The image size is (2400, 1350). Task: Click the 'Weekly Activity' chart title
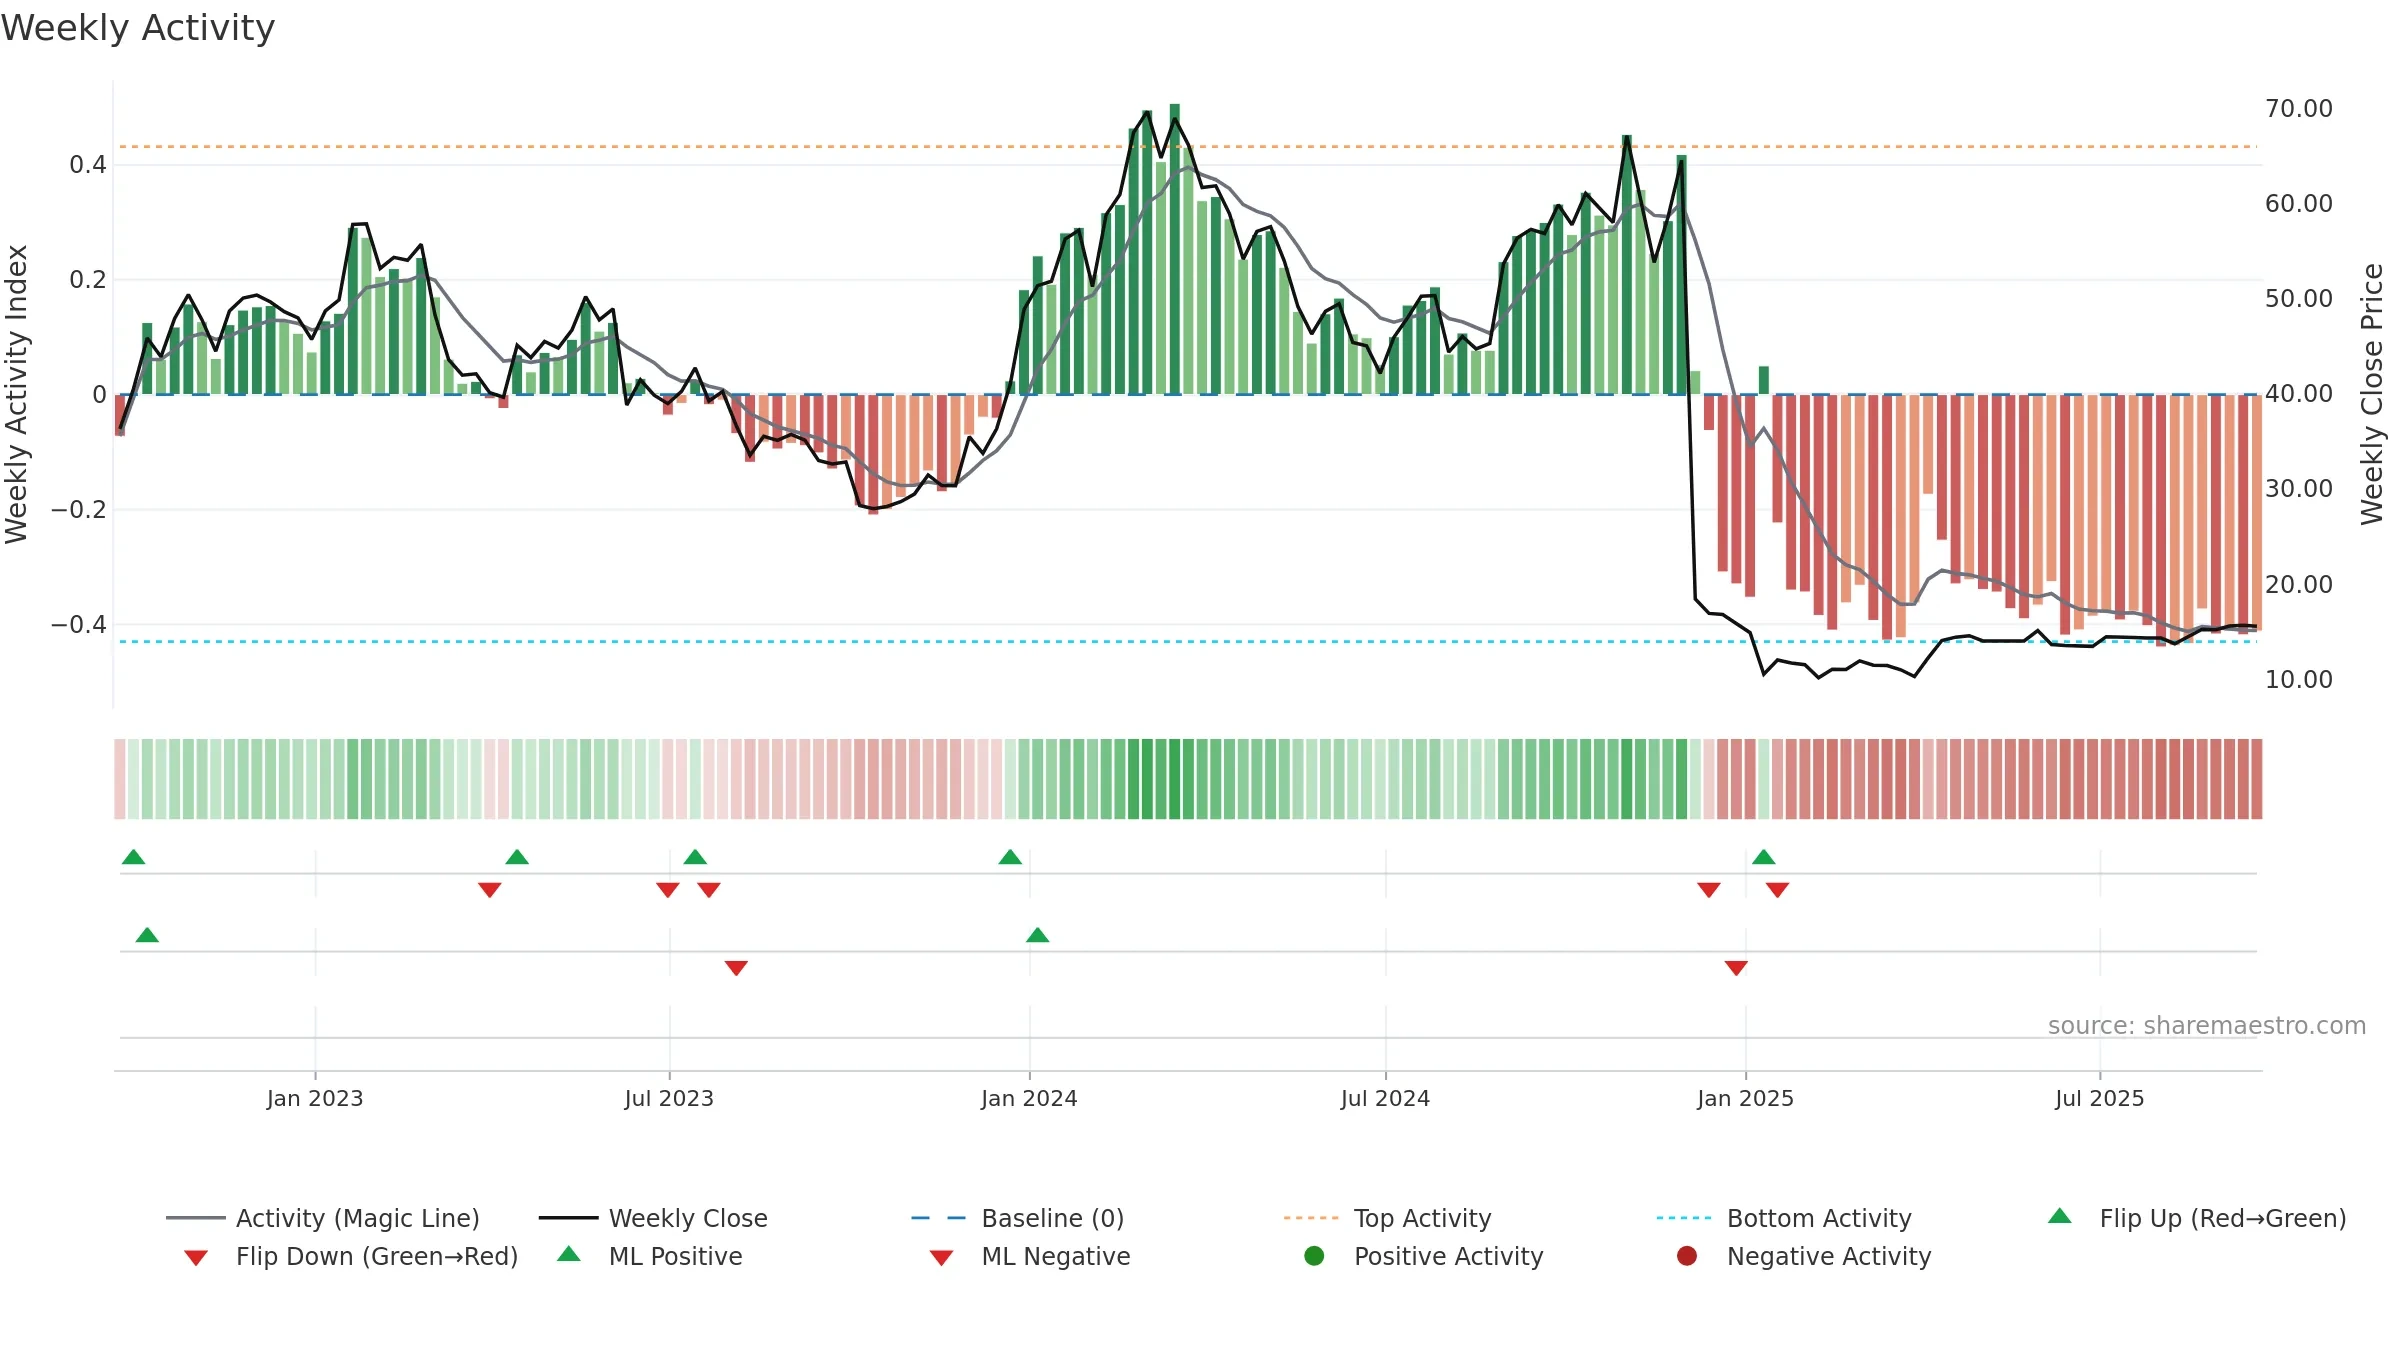click(x=138, y=28)
